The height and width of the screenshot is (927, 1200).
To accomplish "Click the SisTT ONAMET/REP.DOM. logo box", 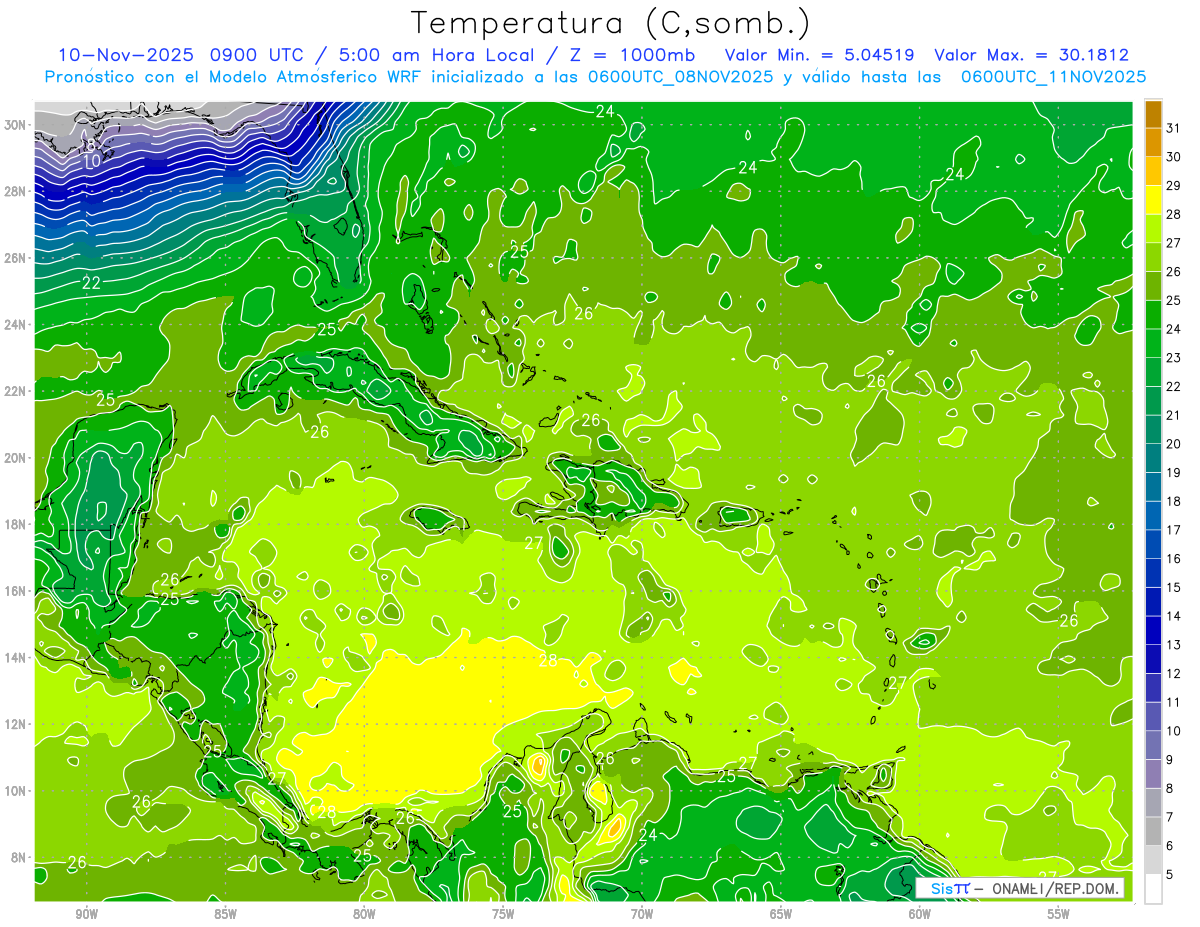I will pos(1019,888).
